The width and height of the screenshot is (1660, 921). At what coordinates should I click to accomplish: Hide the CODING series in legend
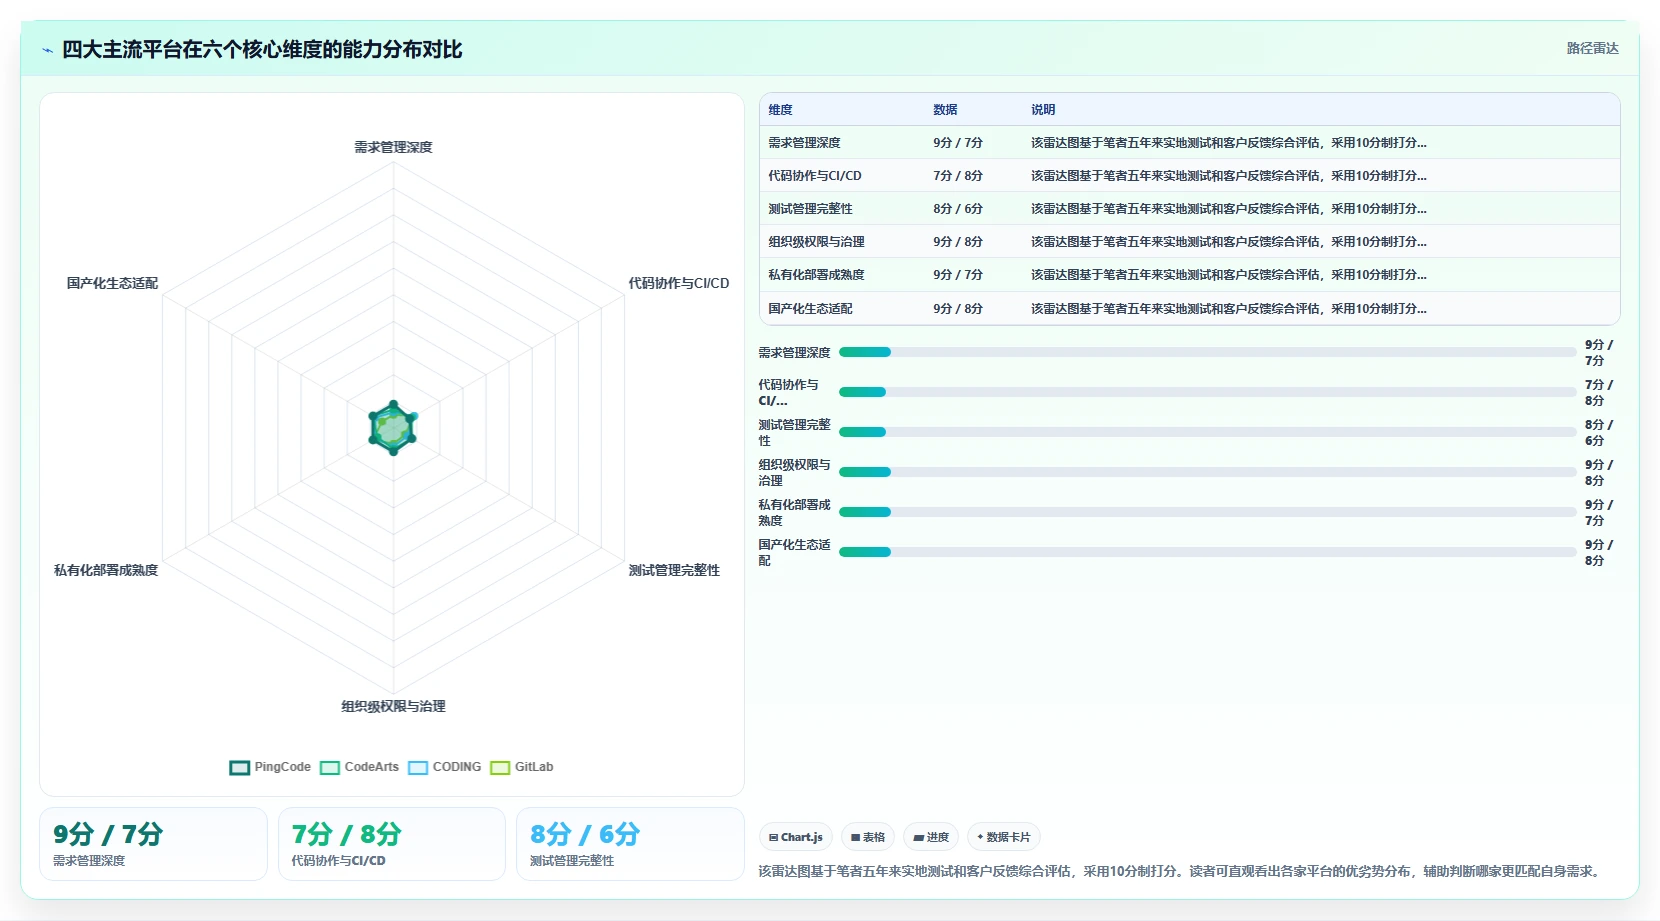tap(445, 767)
